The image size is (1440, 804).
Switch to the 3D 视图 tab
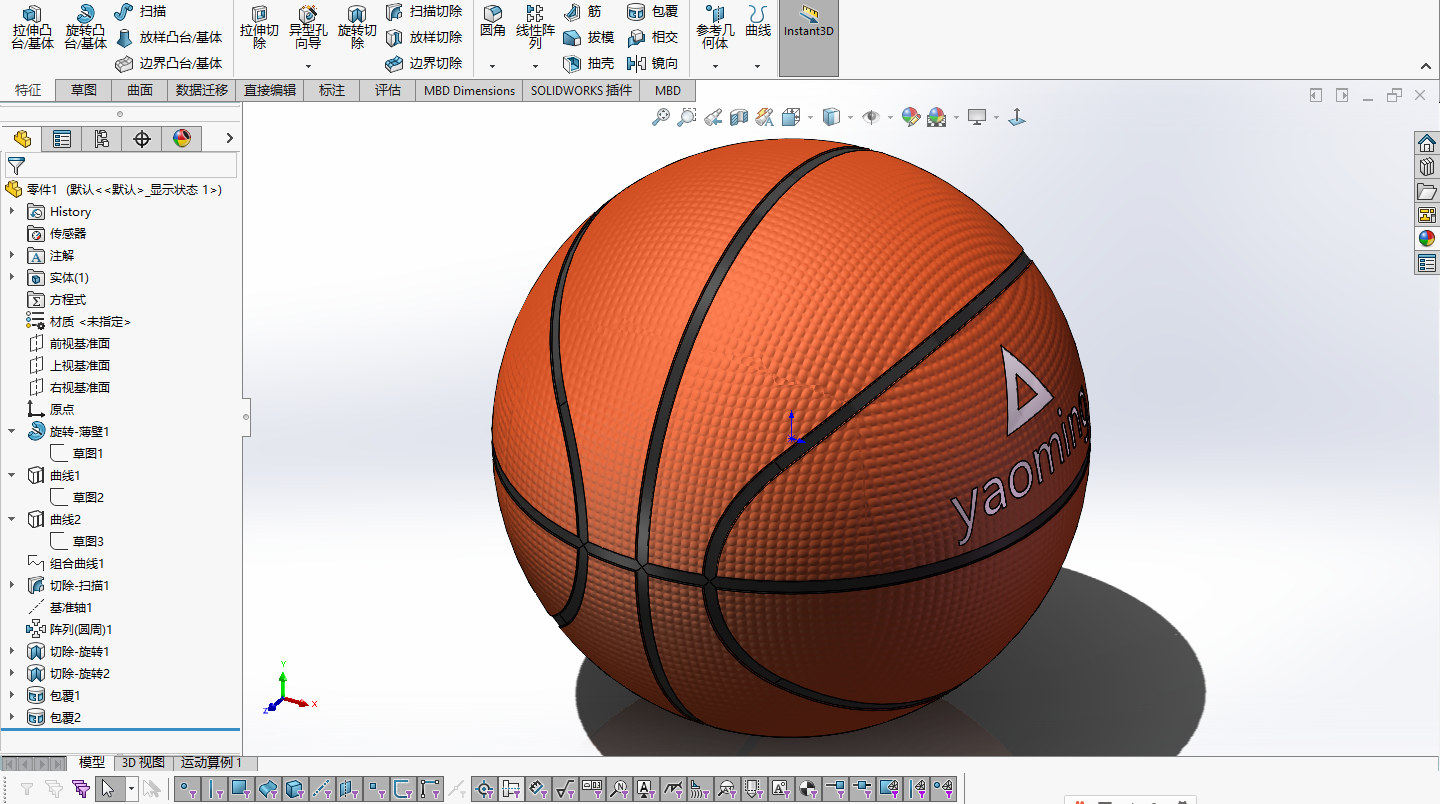click(x=144, y=763)
